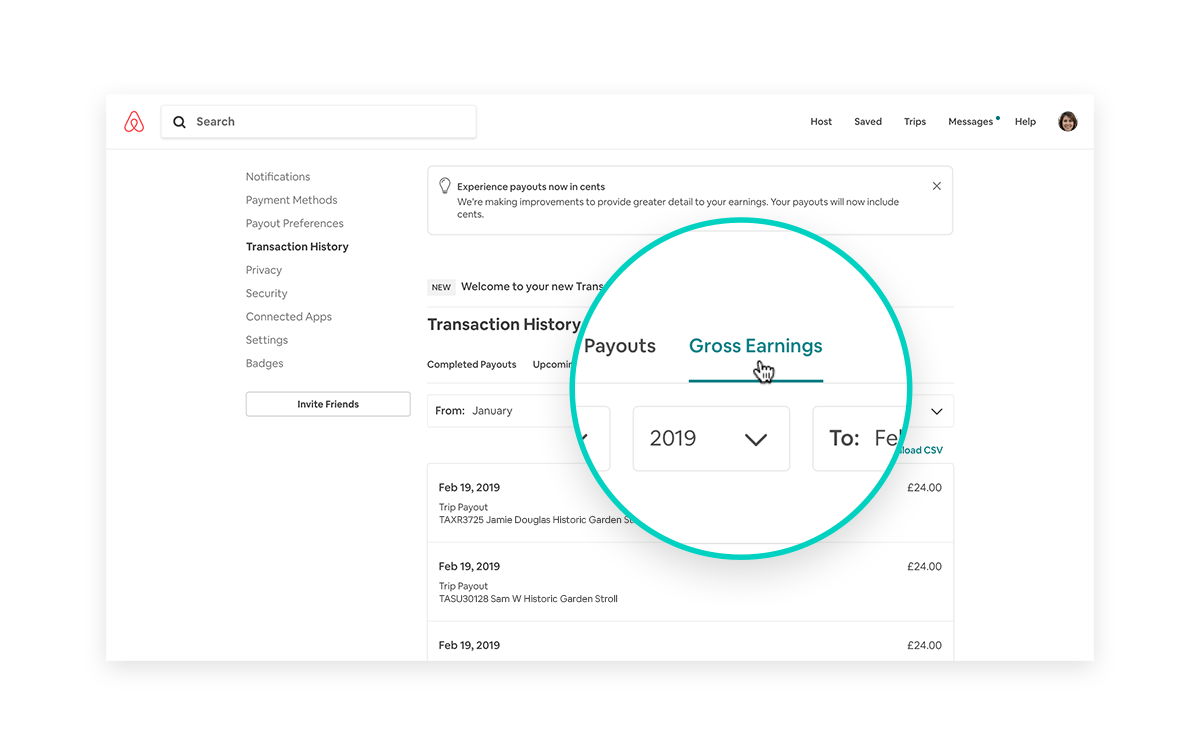Expand the 2019 year dropdown
Viewport: 1200px width, 754px height.
click(x=711, y=438)
